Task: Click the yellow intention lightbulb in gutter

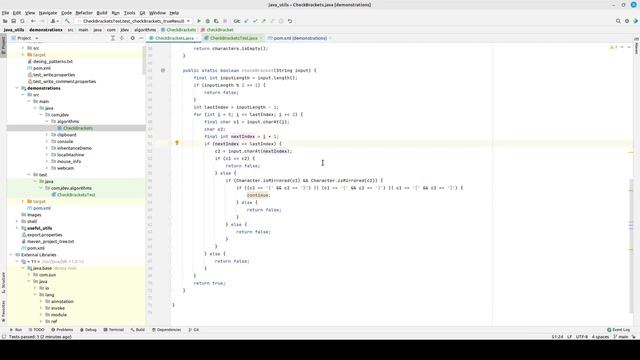Action: click(177, 143)
